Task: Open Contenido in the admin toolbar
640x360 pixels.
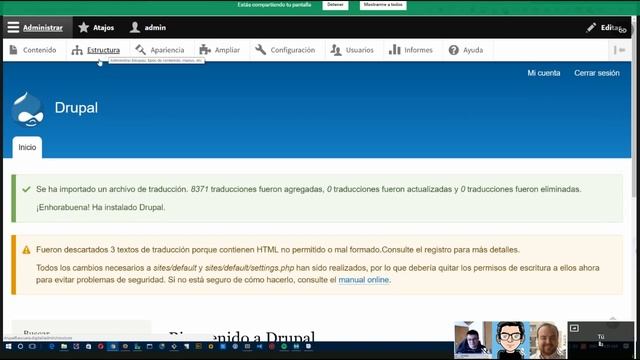Action: (33, 50)
